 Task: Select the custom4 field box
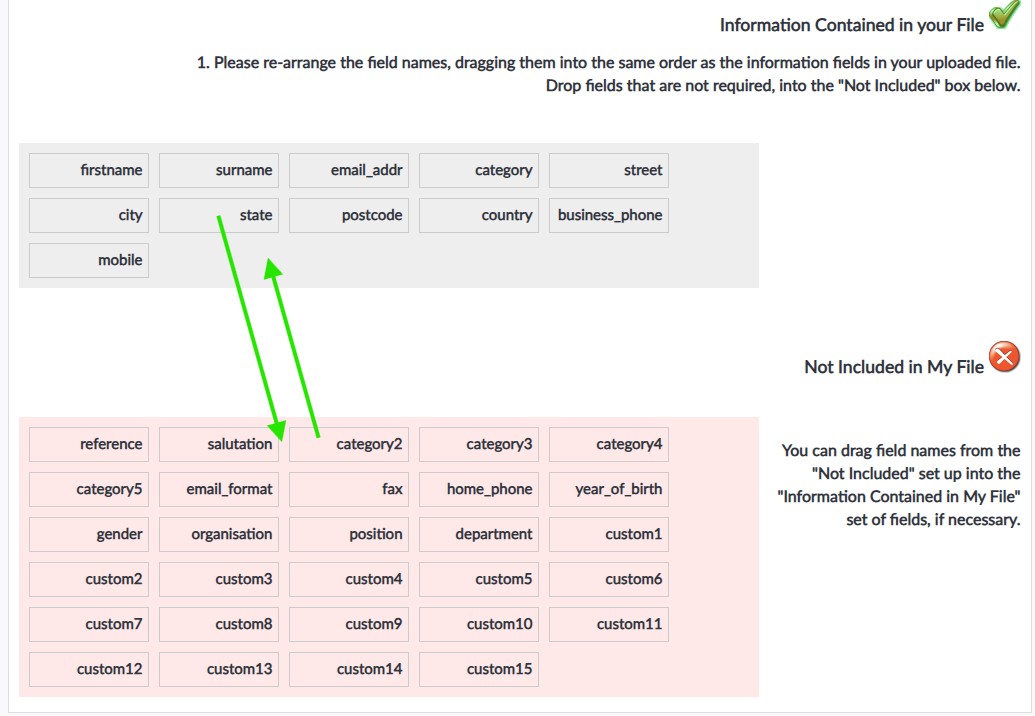point(349,579)
